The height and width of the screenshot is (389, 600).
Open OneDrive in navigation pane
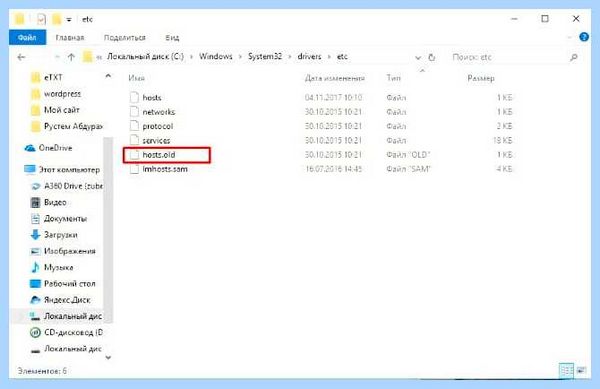pyautogui.click(x=55, y=148)
